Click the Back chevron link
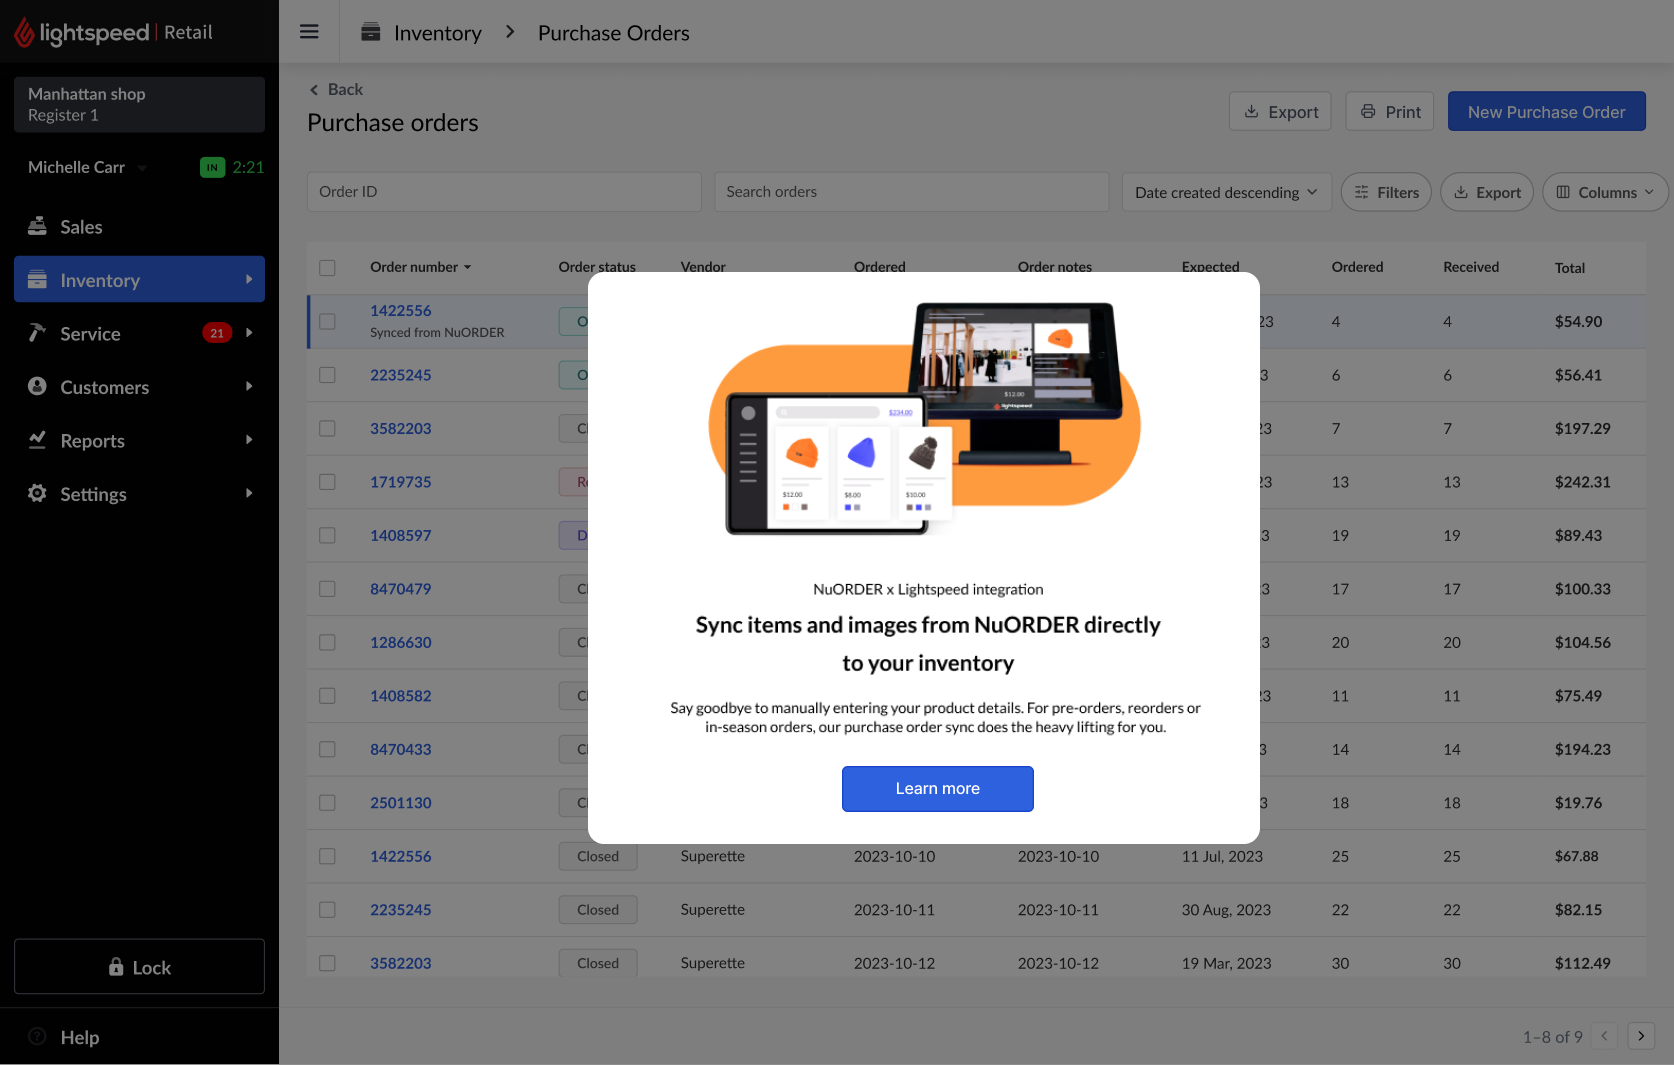The image size is (1674, 1065). (x=336, y=89)
